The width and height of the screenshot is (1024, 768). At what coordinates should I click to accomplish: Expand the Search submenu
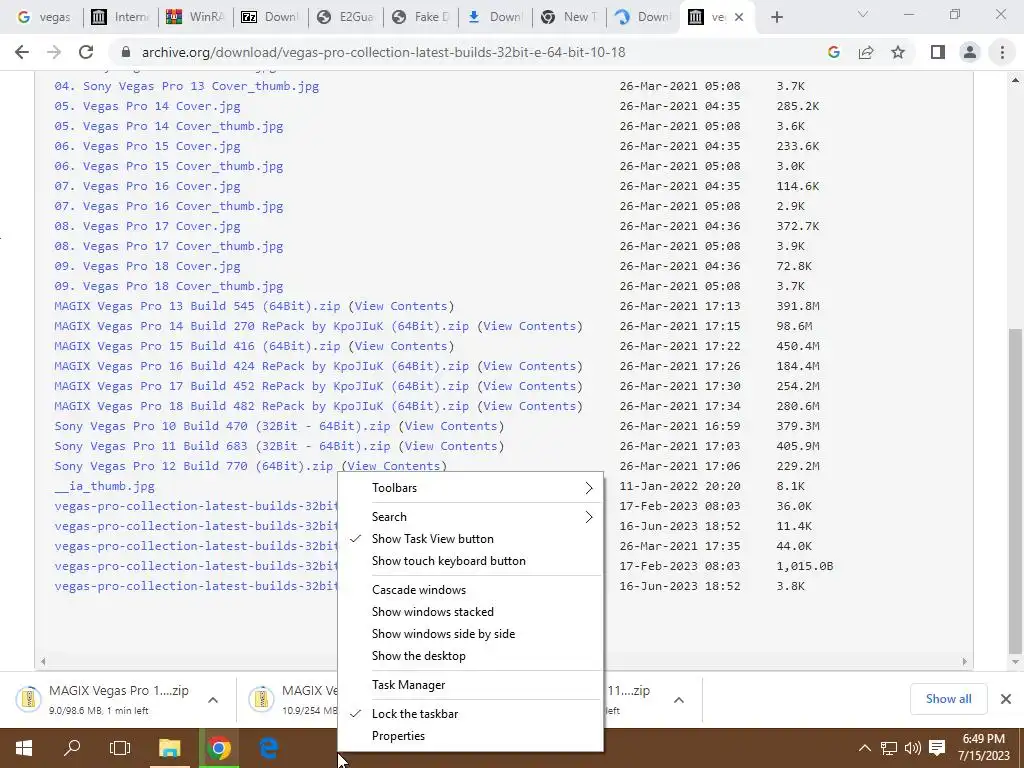click(470, 517)
